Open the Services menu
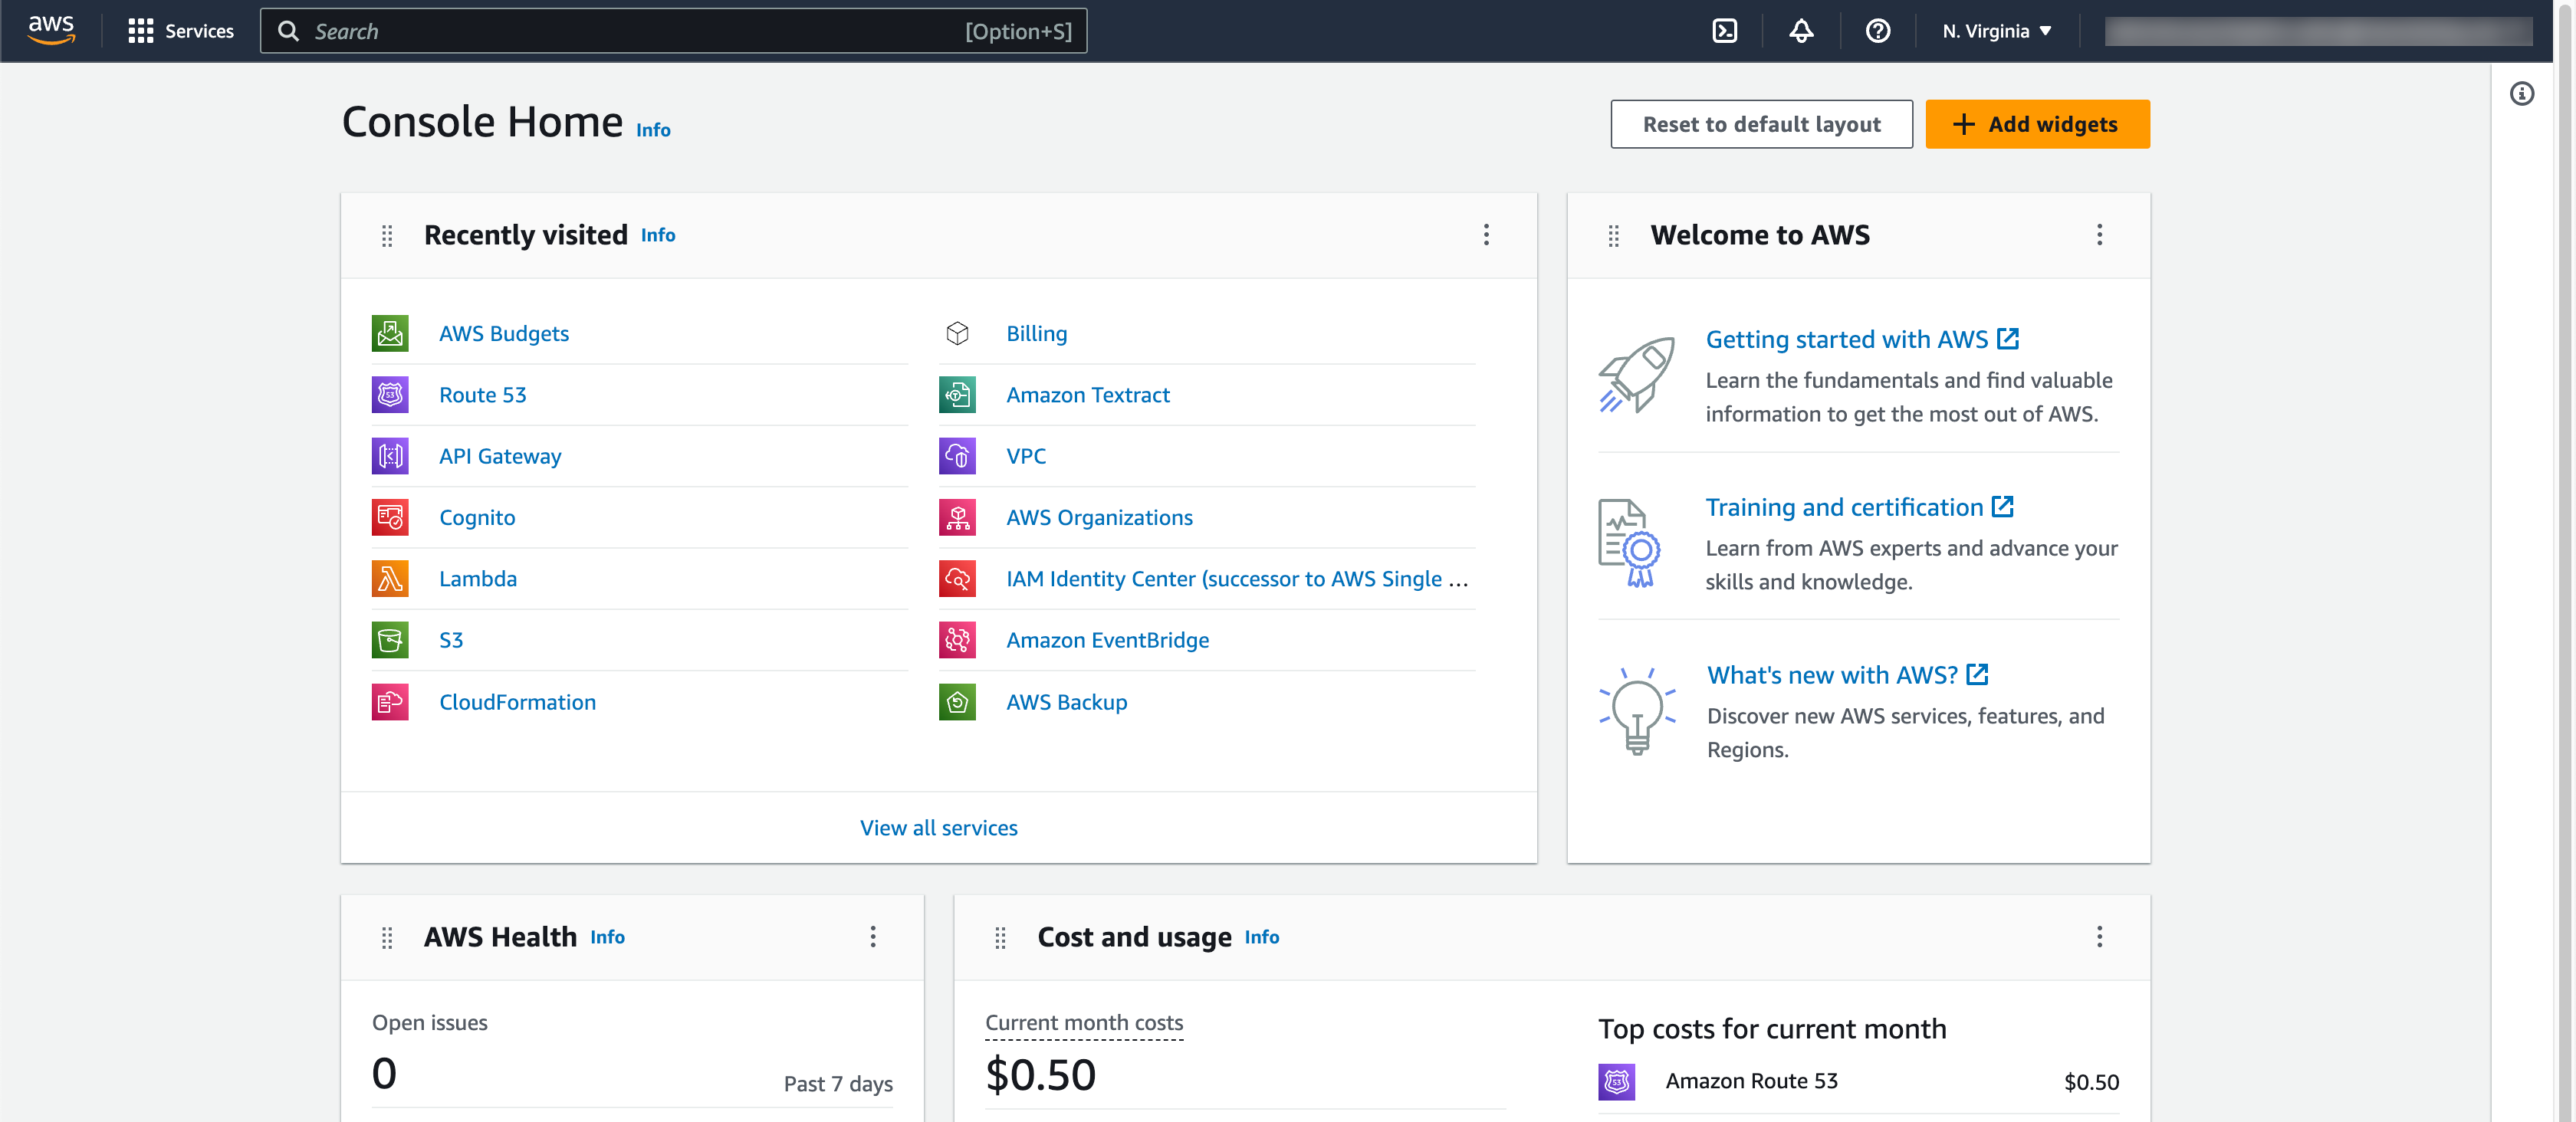 tap(181, 31)
